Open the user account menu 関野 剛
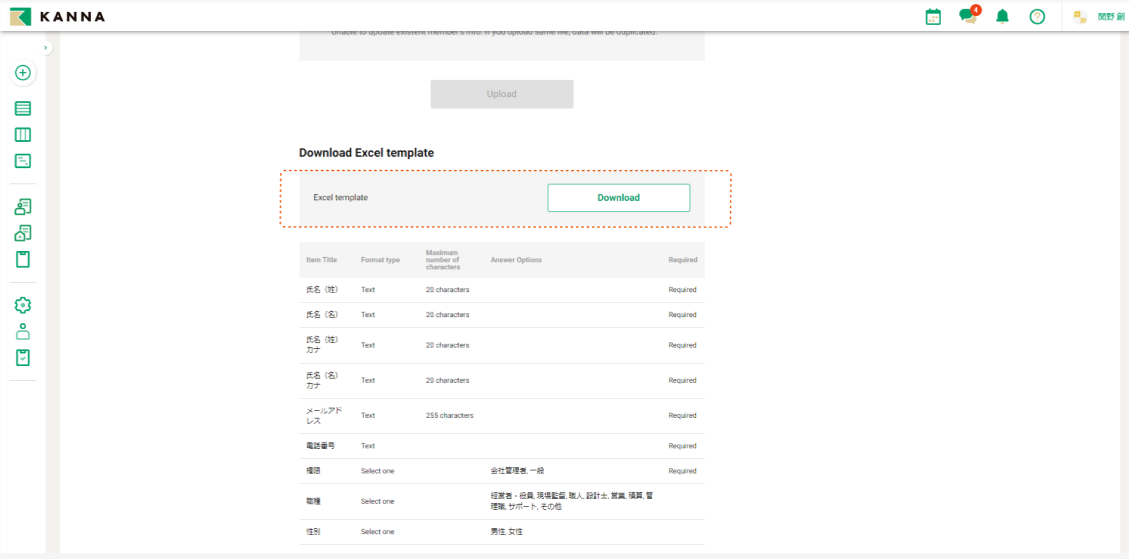 pos(1098,17)
